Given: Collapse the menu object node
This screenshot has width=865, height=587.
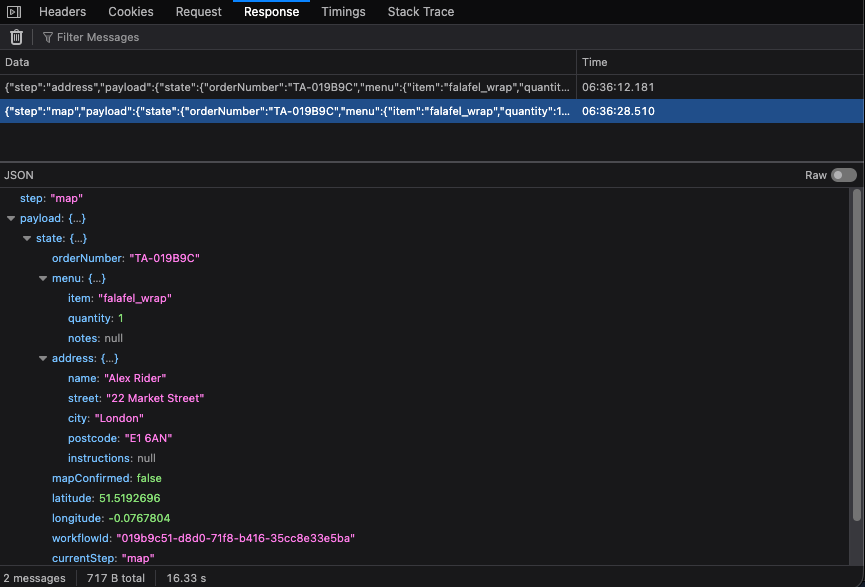Looking at the screenshot, I should (43, 278).
